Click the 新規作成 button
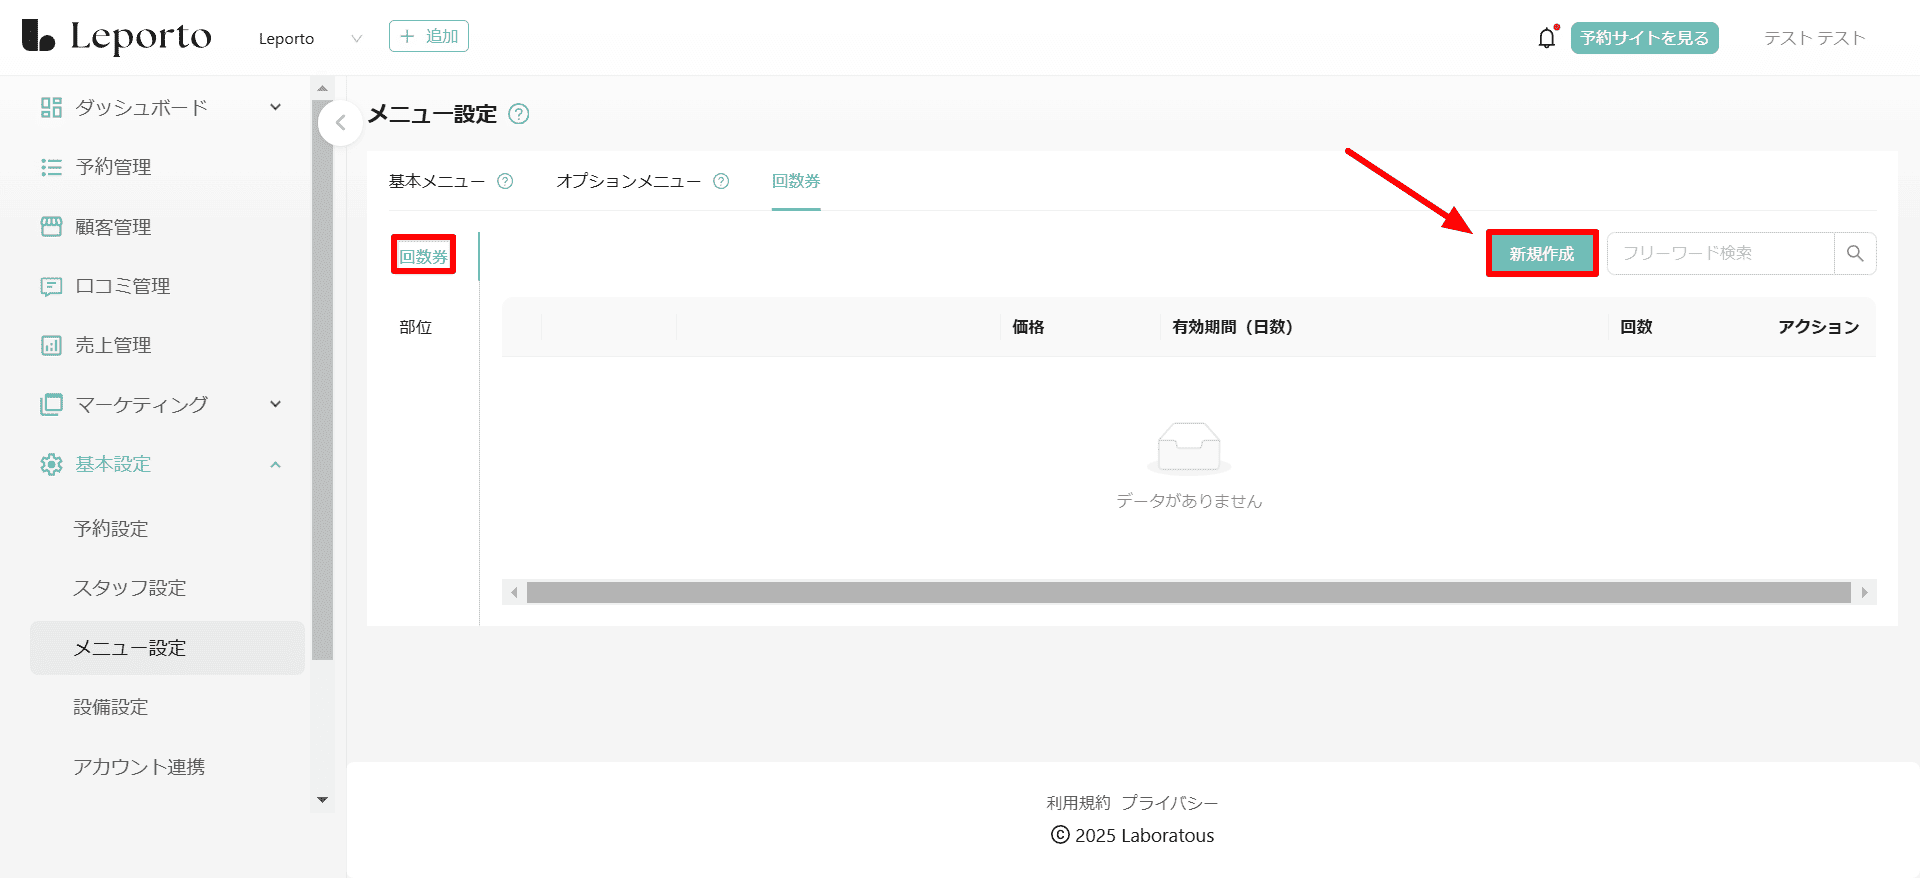The image size is (1920, 878). click(x=1541, y=254)
